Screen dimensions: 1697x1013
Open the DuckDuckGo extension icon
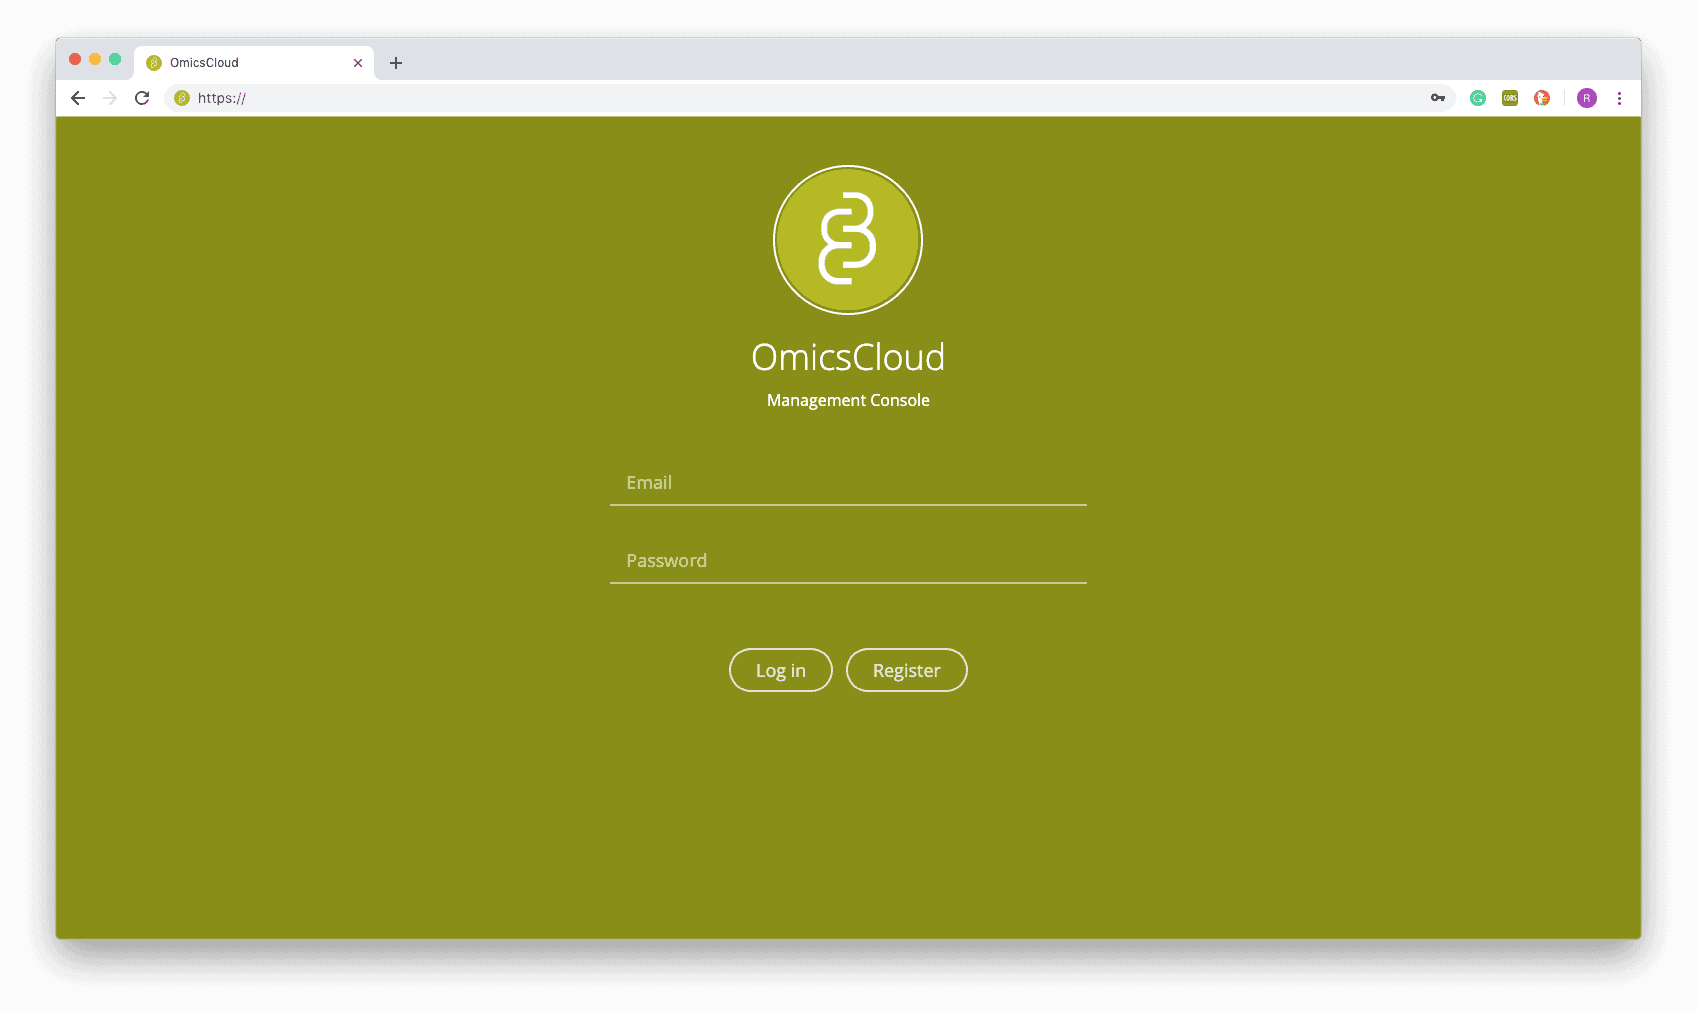click(x=1542, y=98)
